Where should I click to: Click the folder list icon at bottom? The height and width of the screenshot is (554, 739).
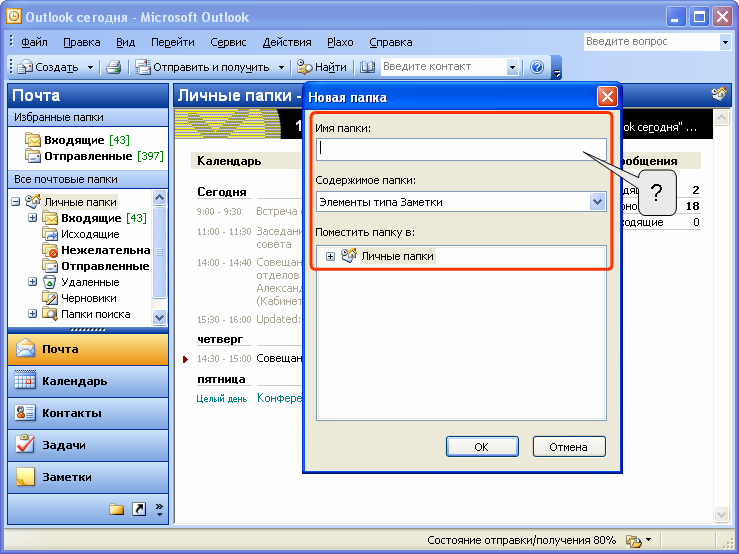tap(116, 509)
